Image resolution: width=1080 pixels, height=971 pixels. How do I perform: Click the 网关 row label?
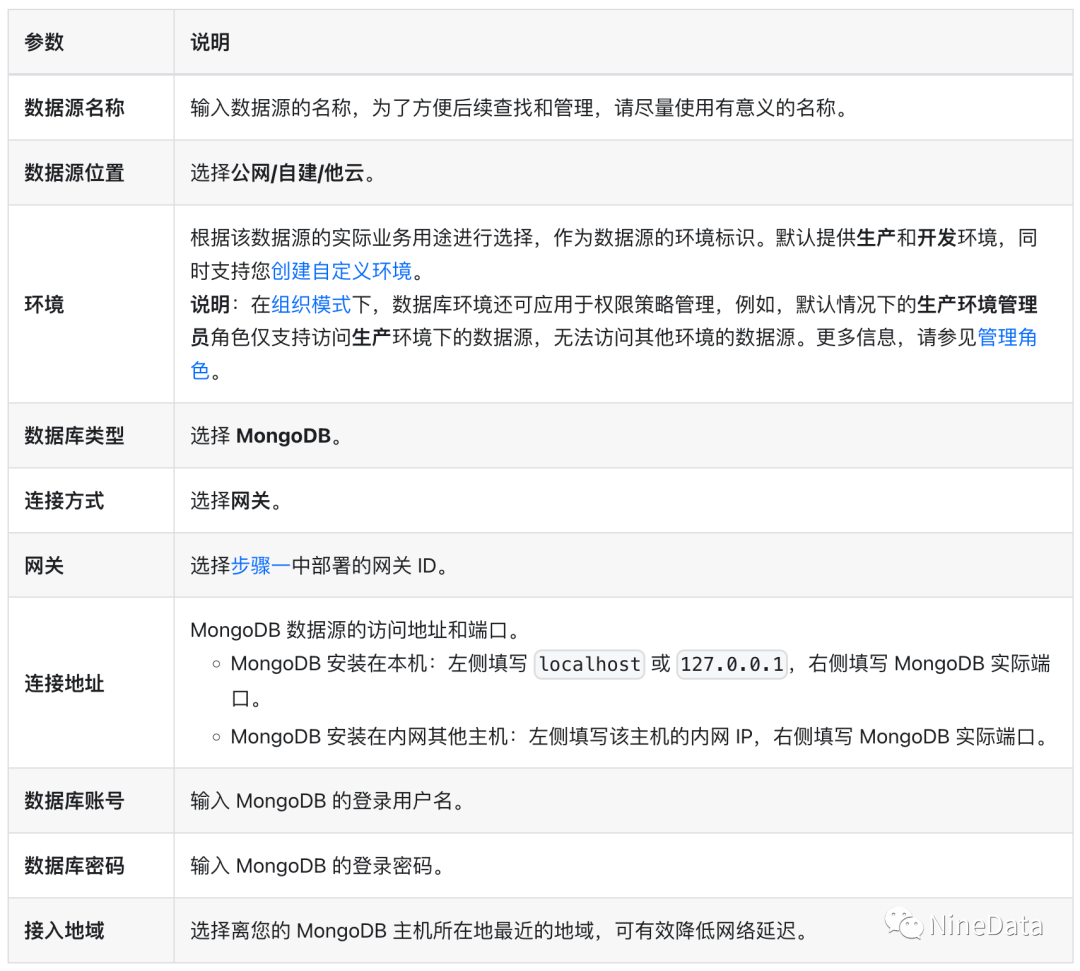44,565
